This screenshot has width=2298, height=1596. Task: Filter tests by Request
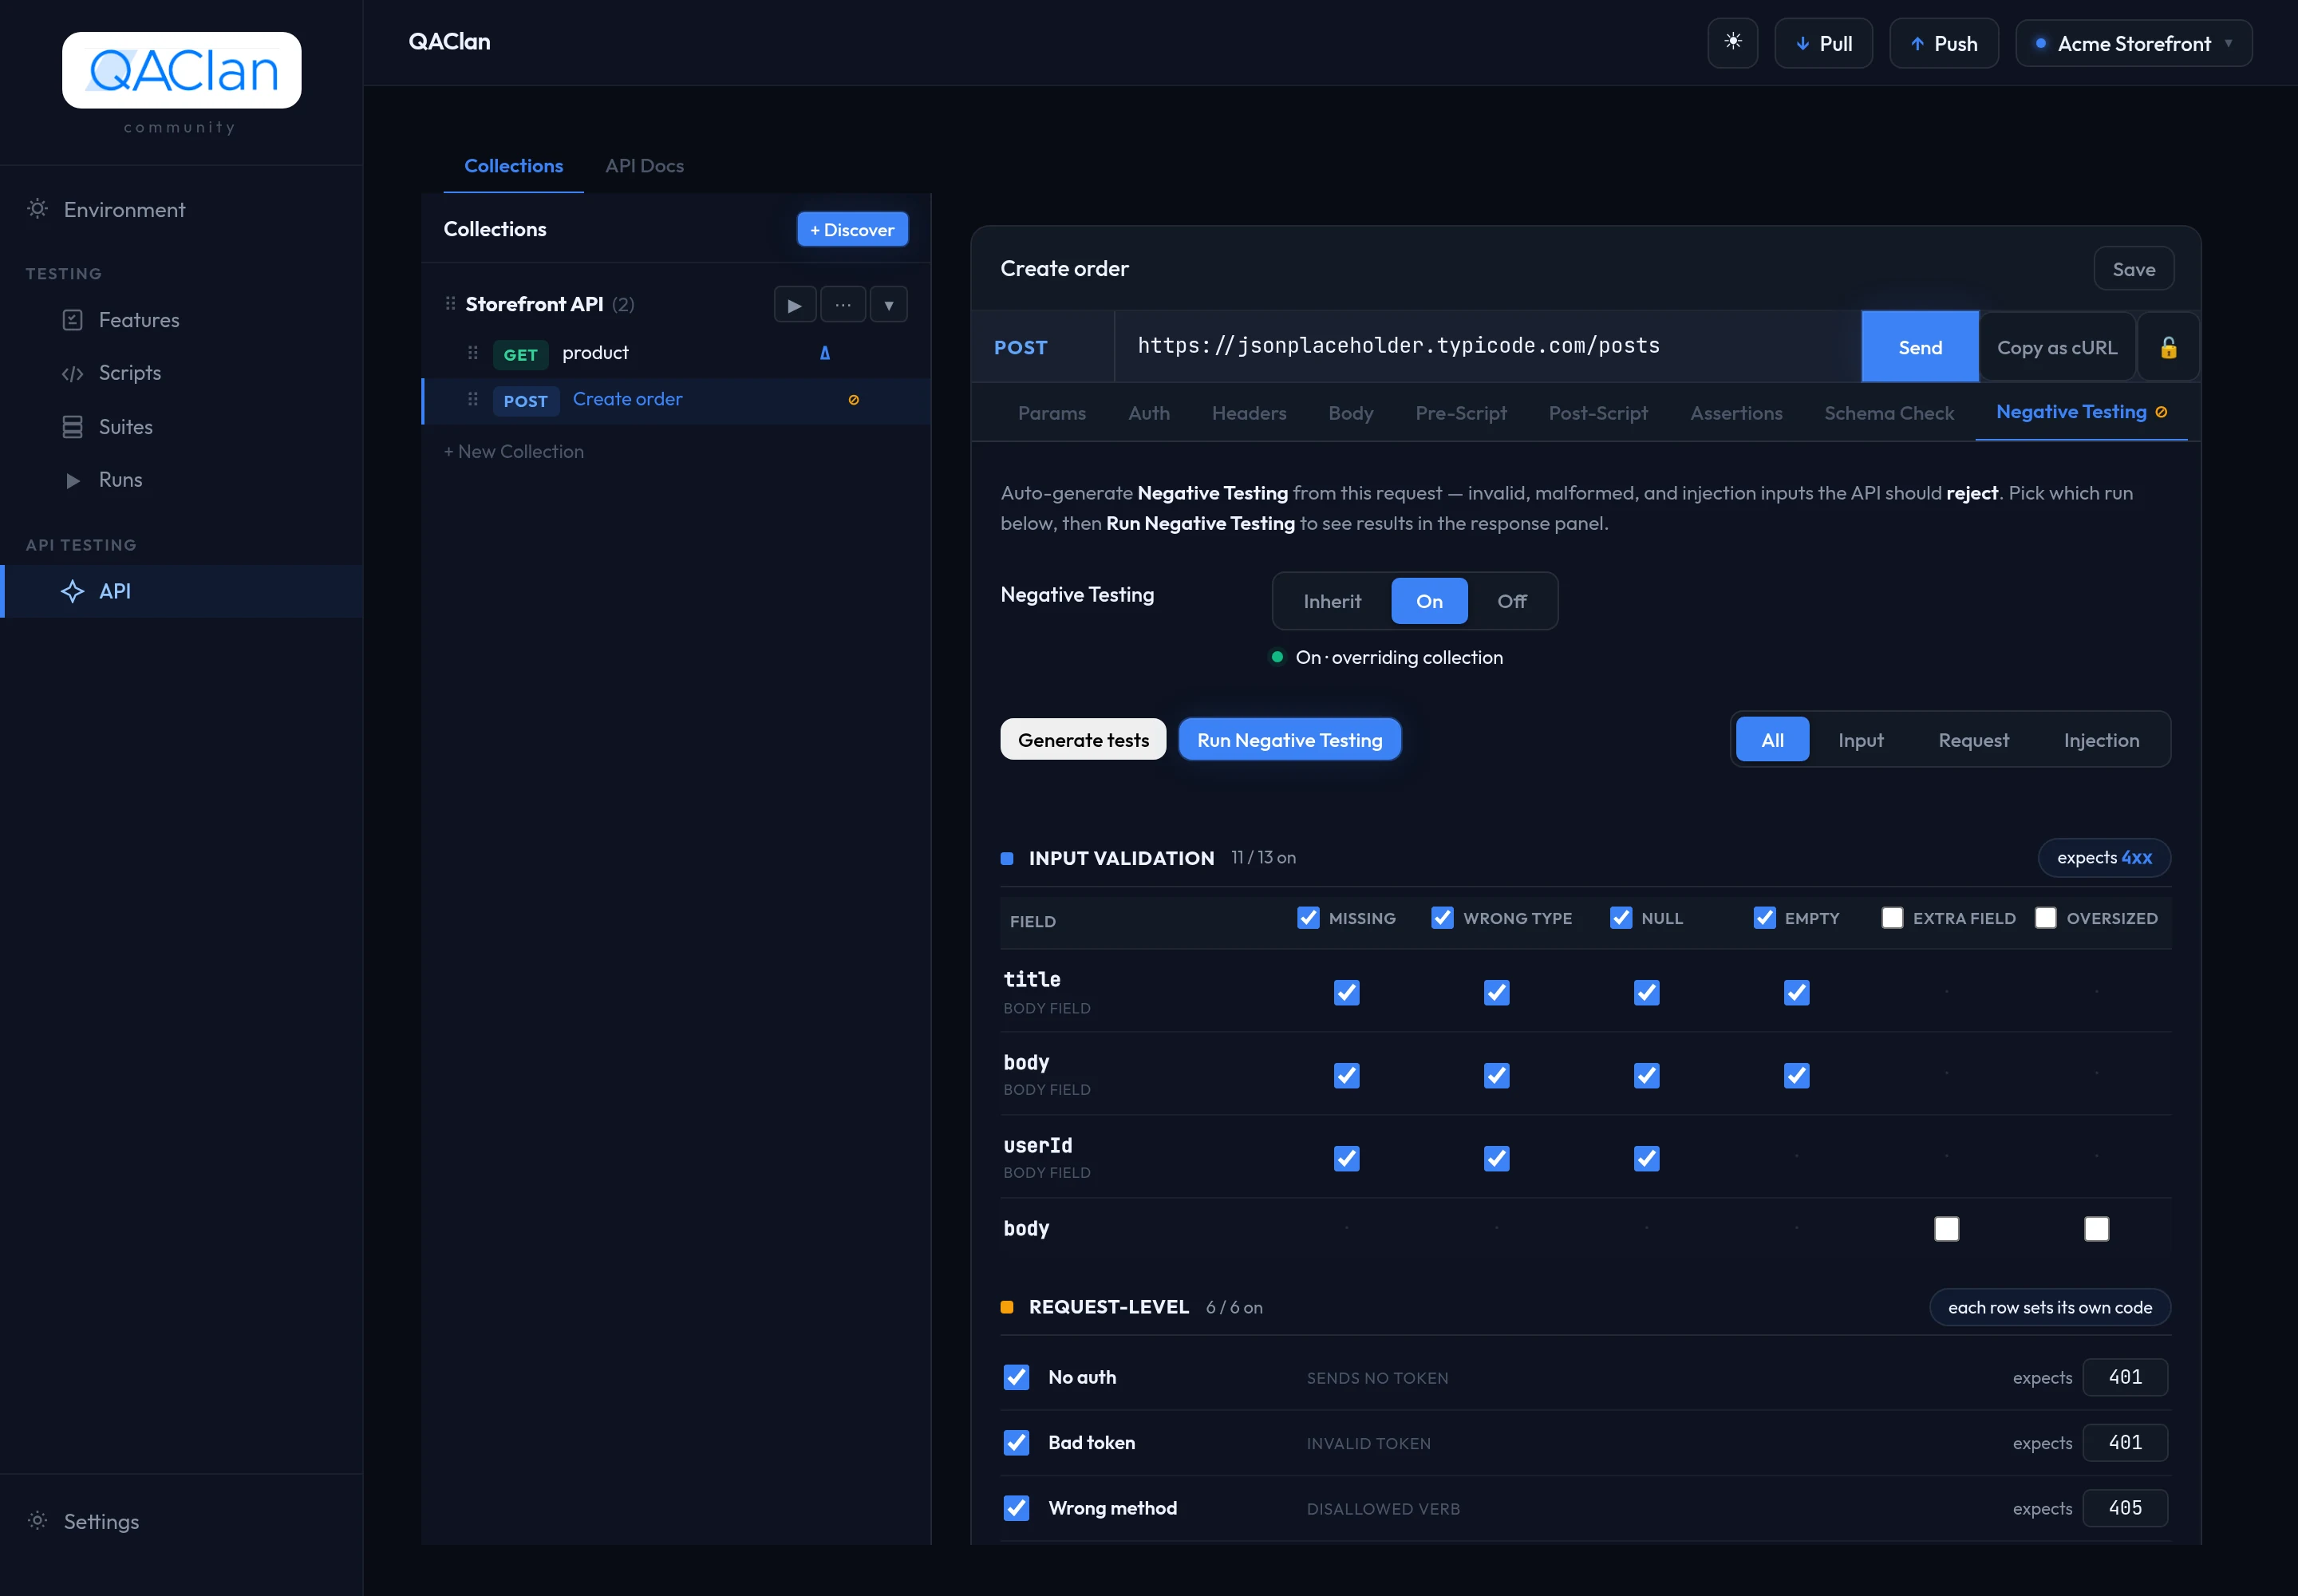1973,740
